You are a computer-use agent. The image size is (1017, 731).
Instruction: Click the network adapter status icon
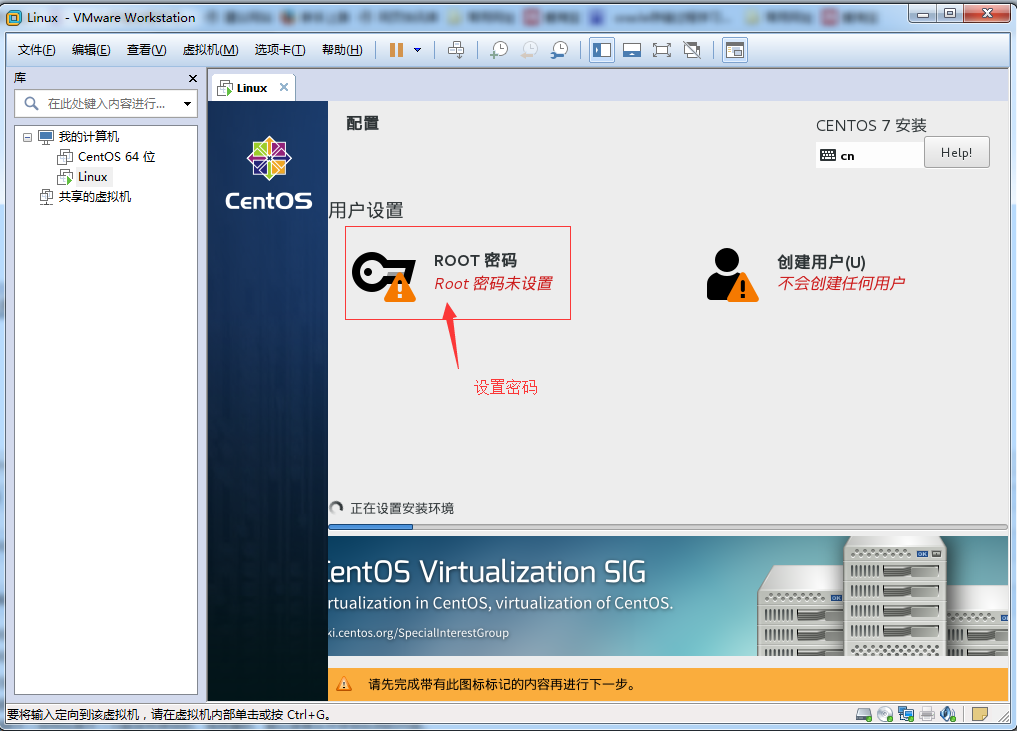coord(906,715)
